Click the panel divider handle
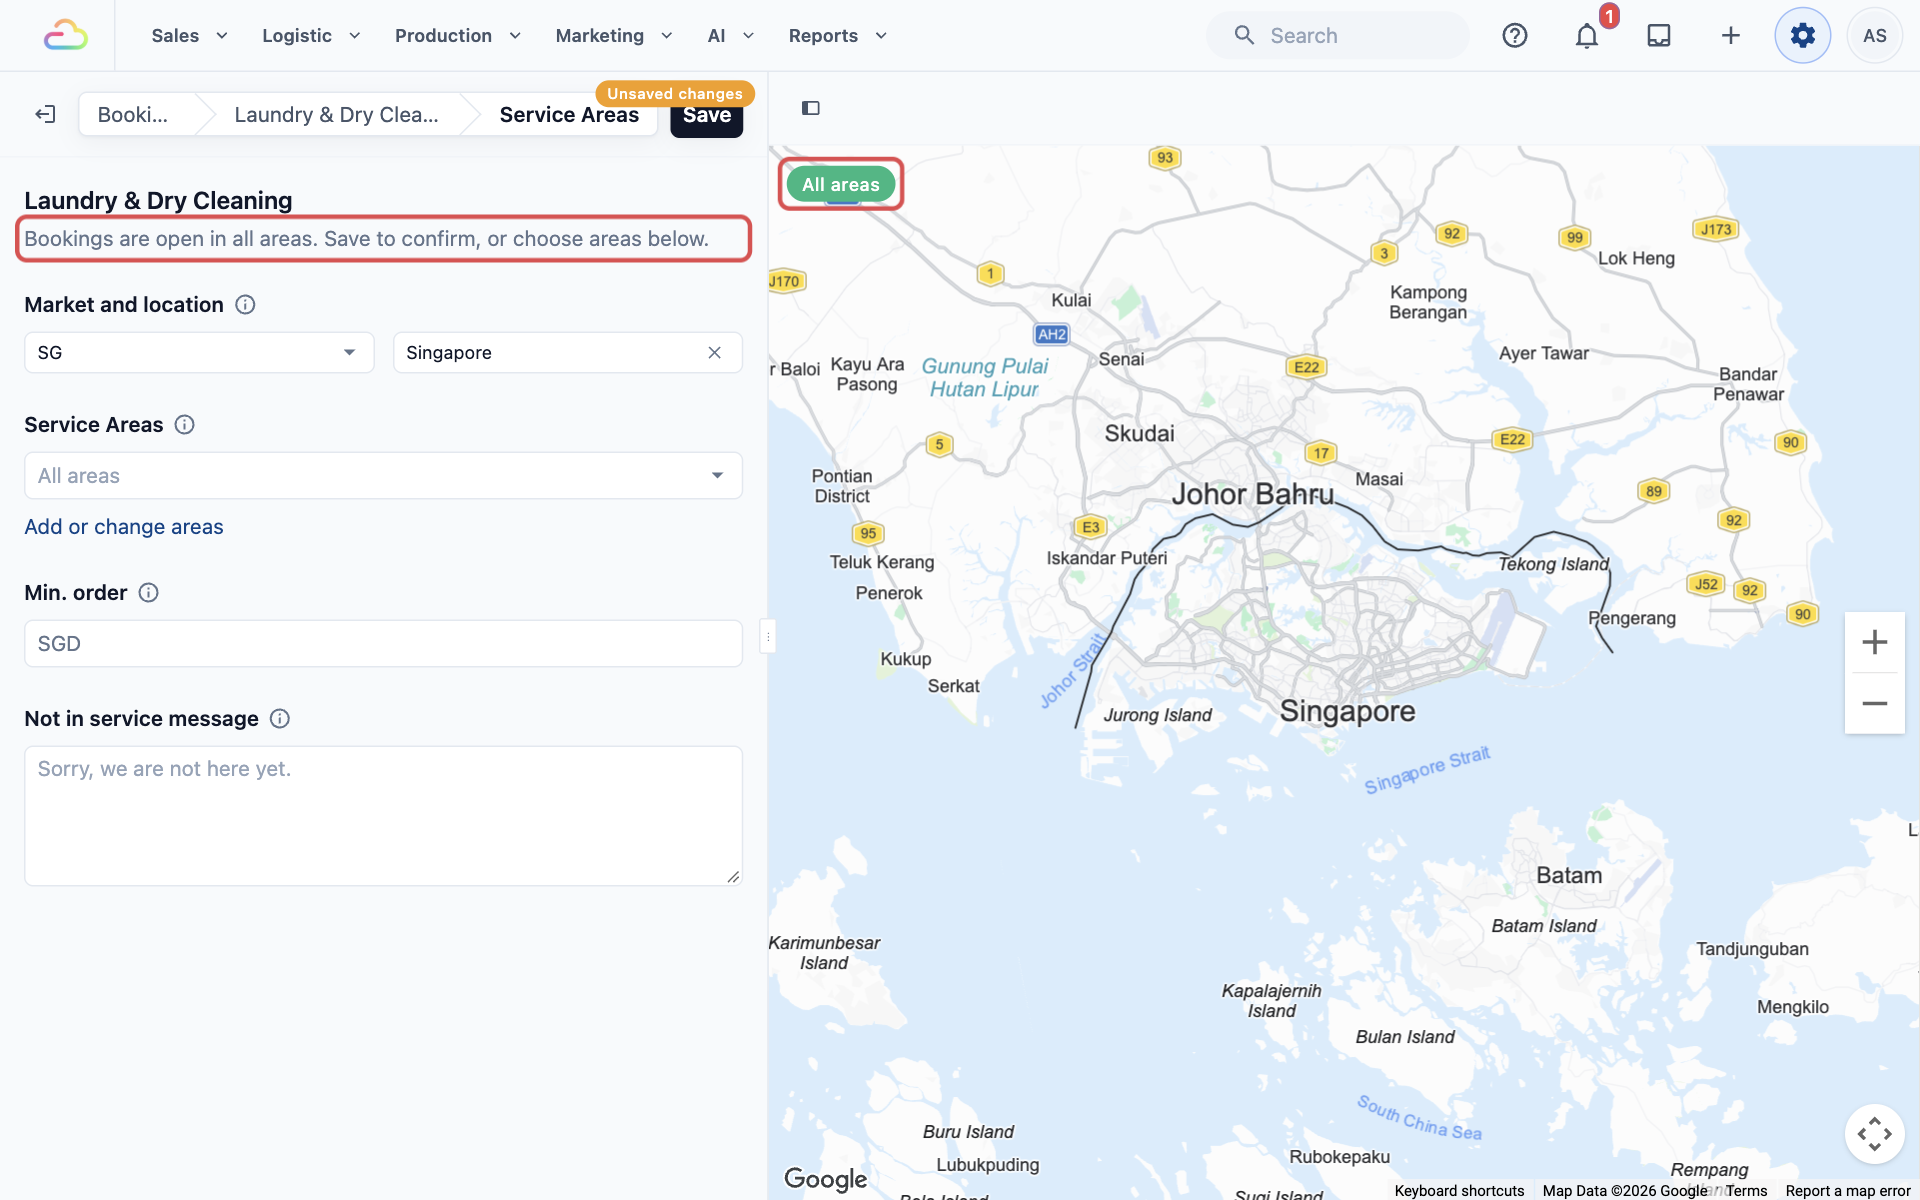This screenshot has width=1920, height=1200. pyautogui.click(x=768, y=636)
